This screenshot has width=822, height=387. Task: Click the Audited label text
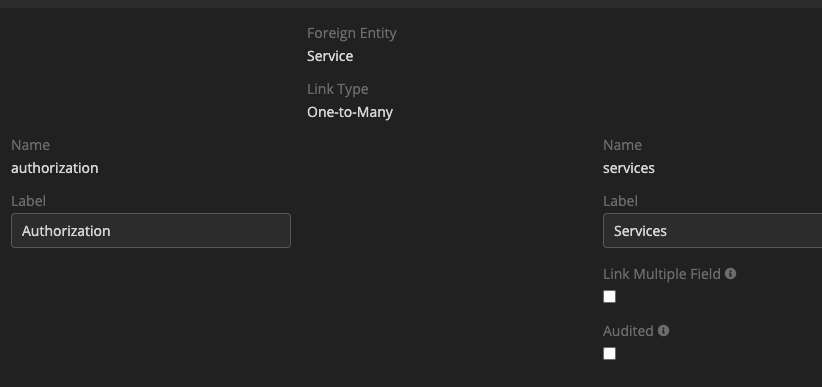pyautogui.click(x=628, y=331)
